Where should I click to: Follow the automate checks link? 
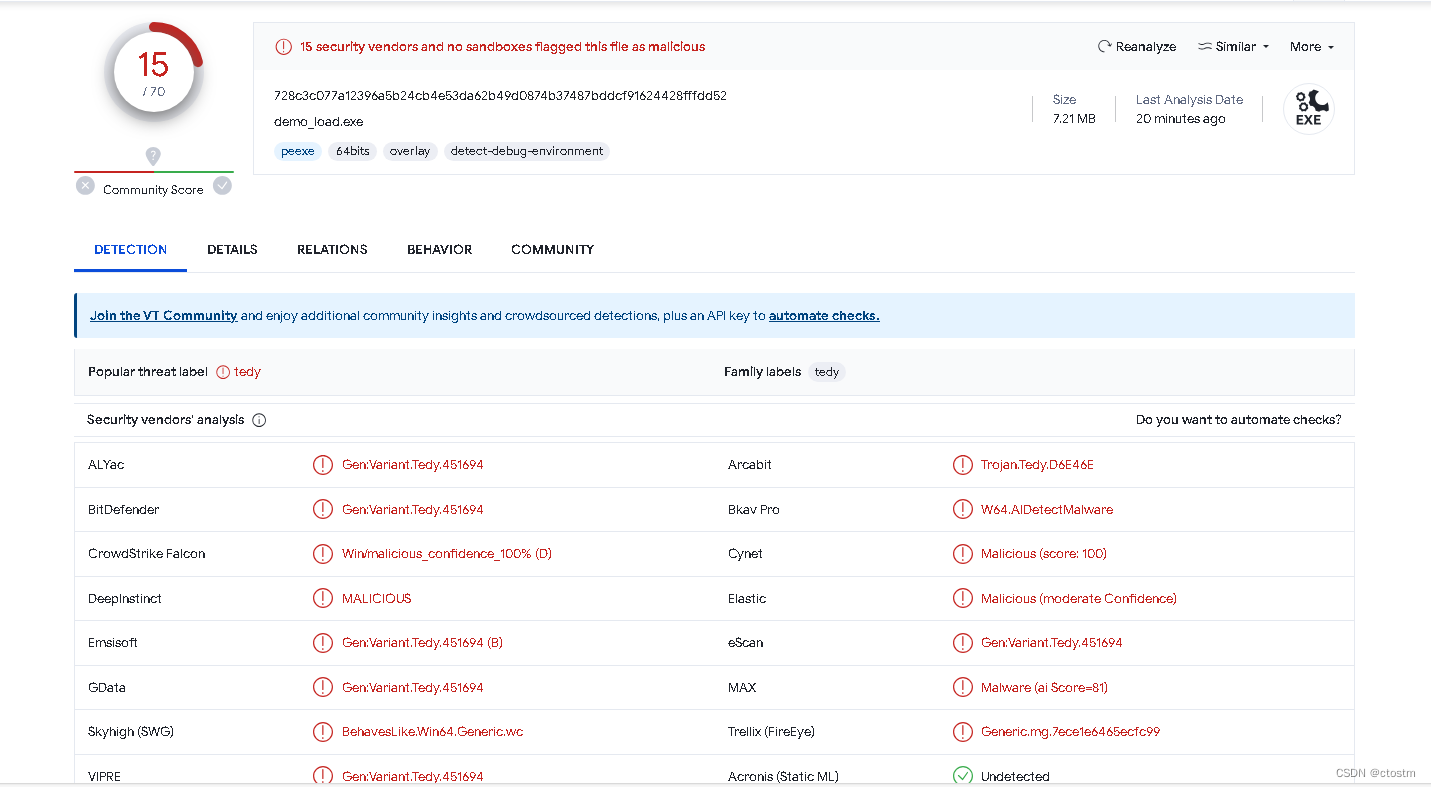pyautogui.click(x=824, y=316)
